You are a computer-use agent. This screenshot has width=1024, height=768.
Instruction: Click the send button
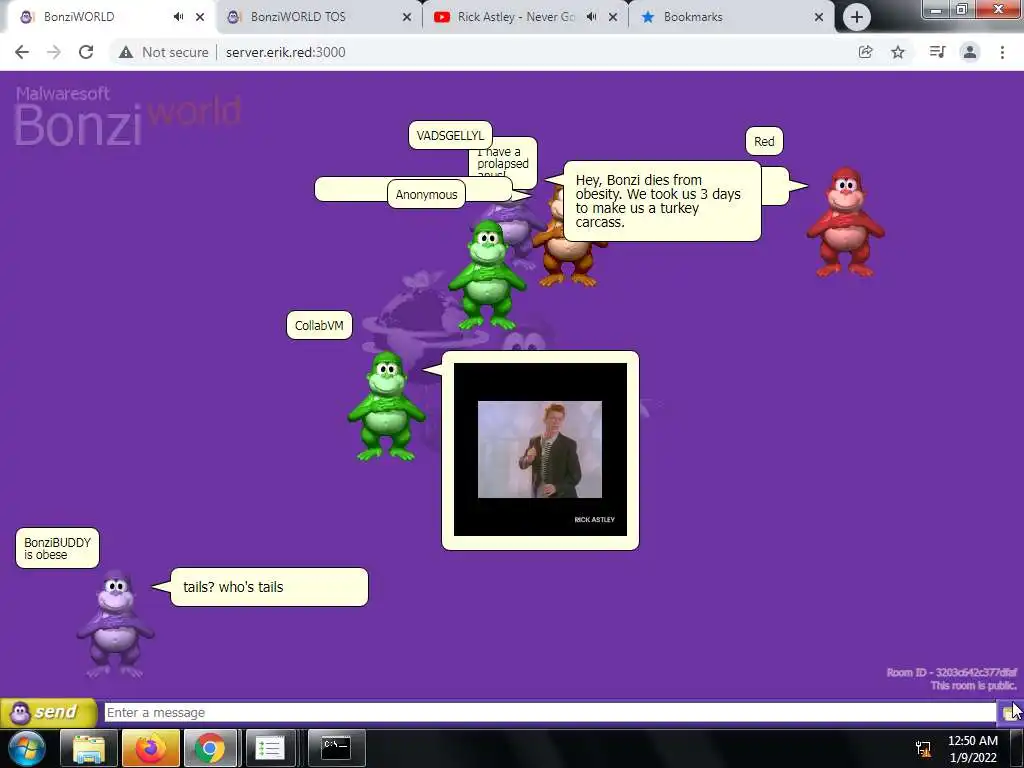(49, 712)
